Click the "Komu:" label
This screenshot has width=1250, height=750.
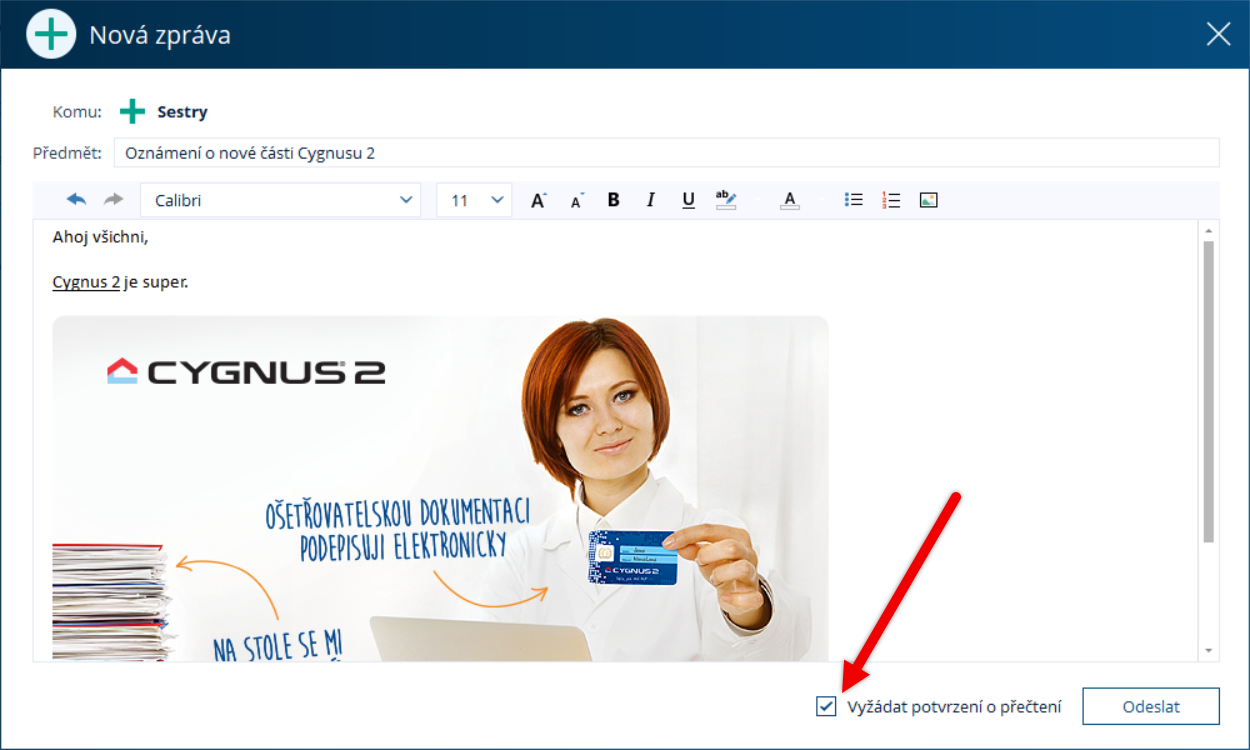(x=77, y=112)
